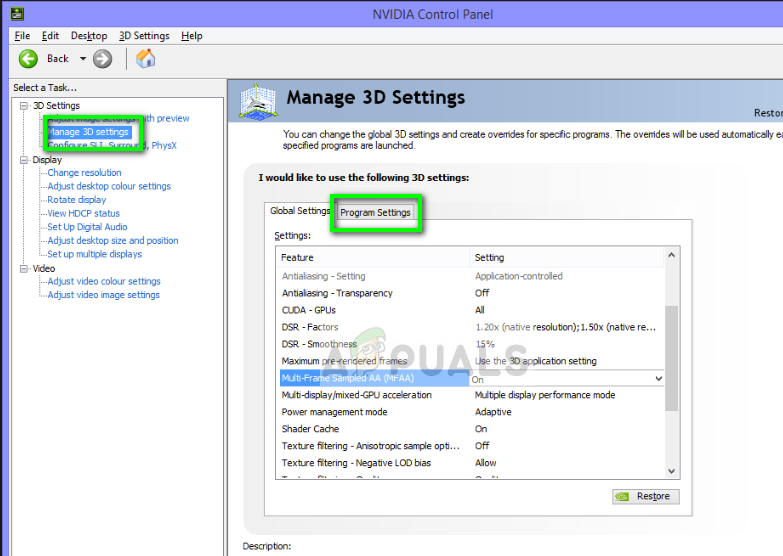Open the 3D Settings menu
The image size is (783, 556).
tap(144, 35)
